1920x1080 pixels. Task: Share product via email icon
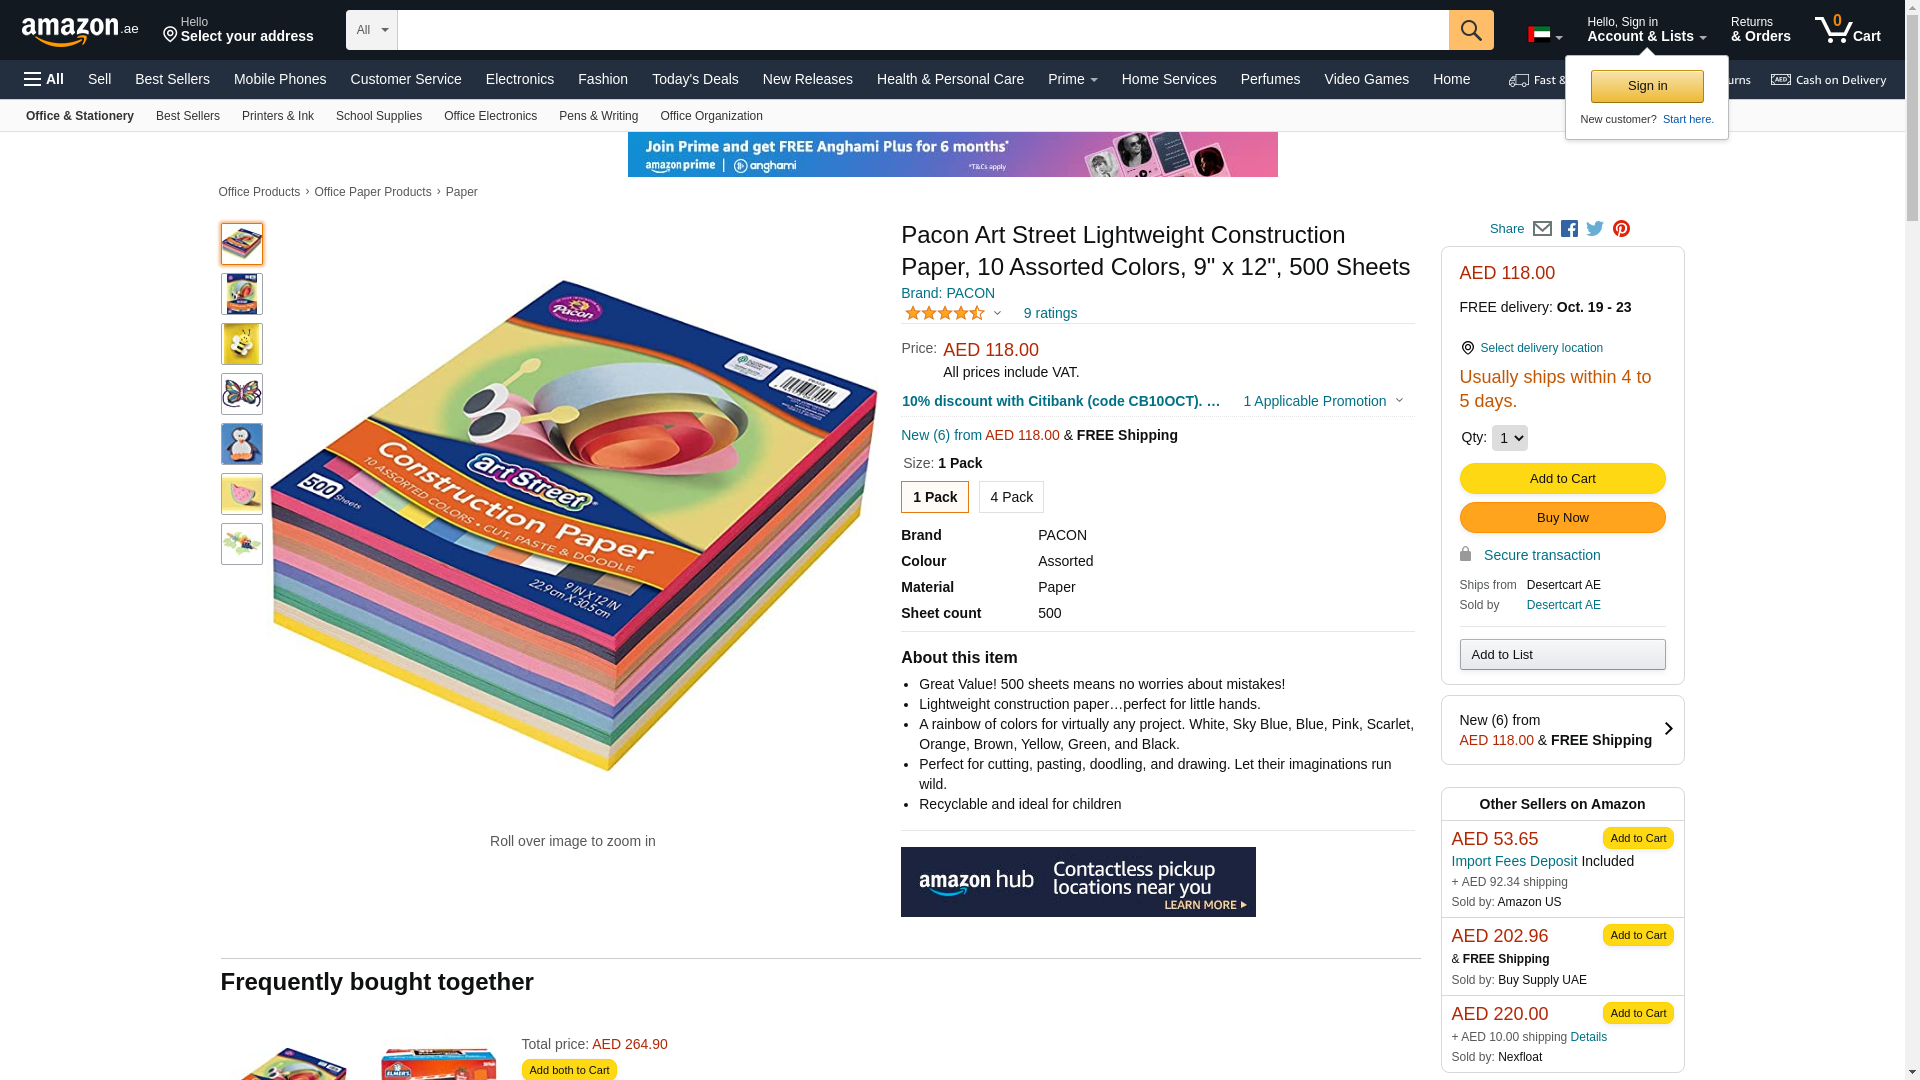click(1542, 229)
